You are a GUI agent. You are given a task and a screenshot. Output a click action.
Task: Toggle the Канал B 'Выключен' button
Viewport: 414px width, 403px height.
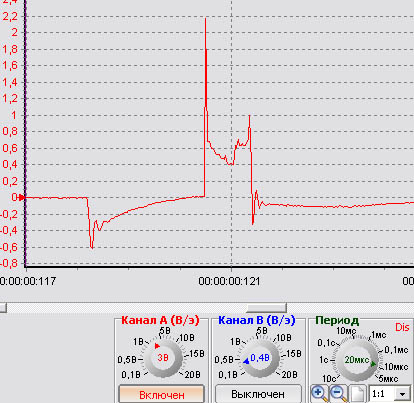[x=258, y=394]
